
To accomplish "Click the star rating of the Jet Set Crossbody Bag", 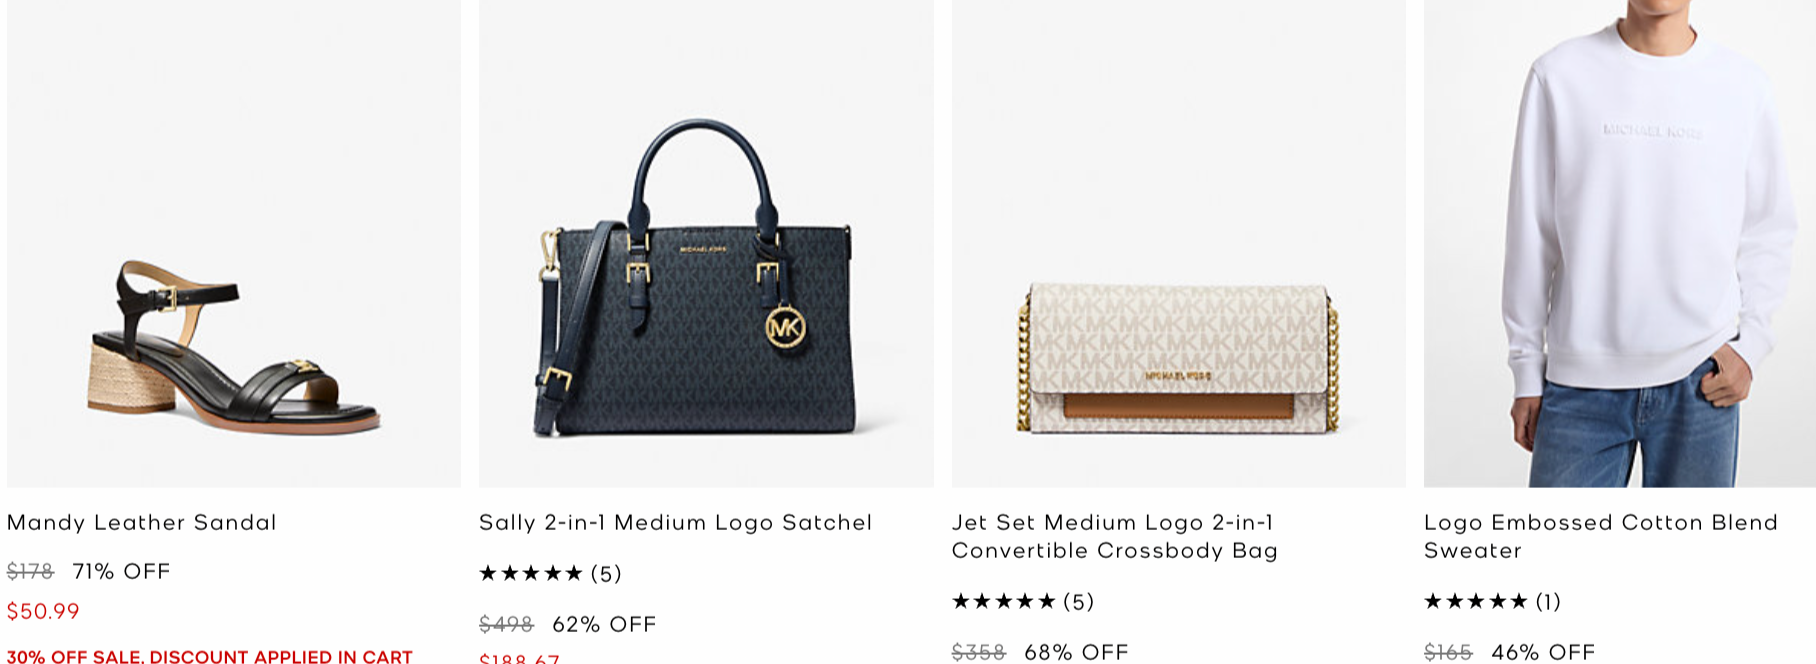I will [1004, 601].
